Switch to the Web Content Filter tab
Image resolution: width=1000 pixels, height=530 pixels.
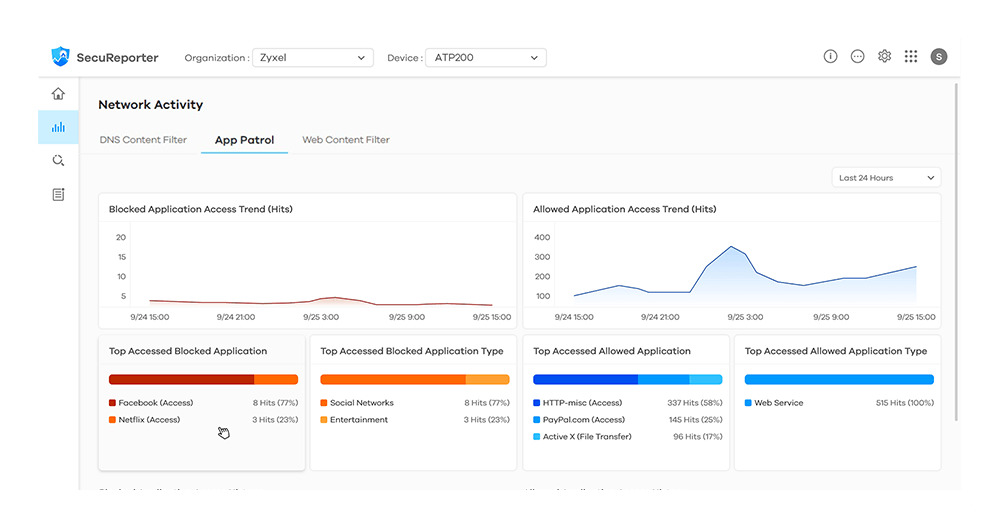click(x=346, y=140)
